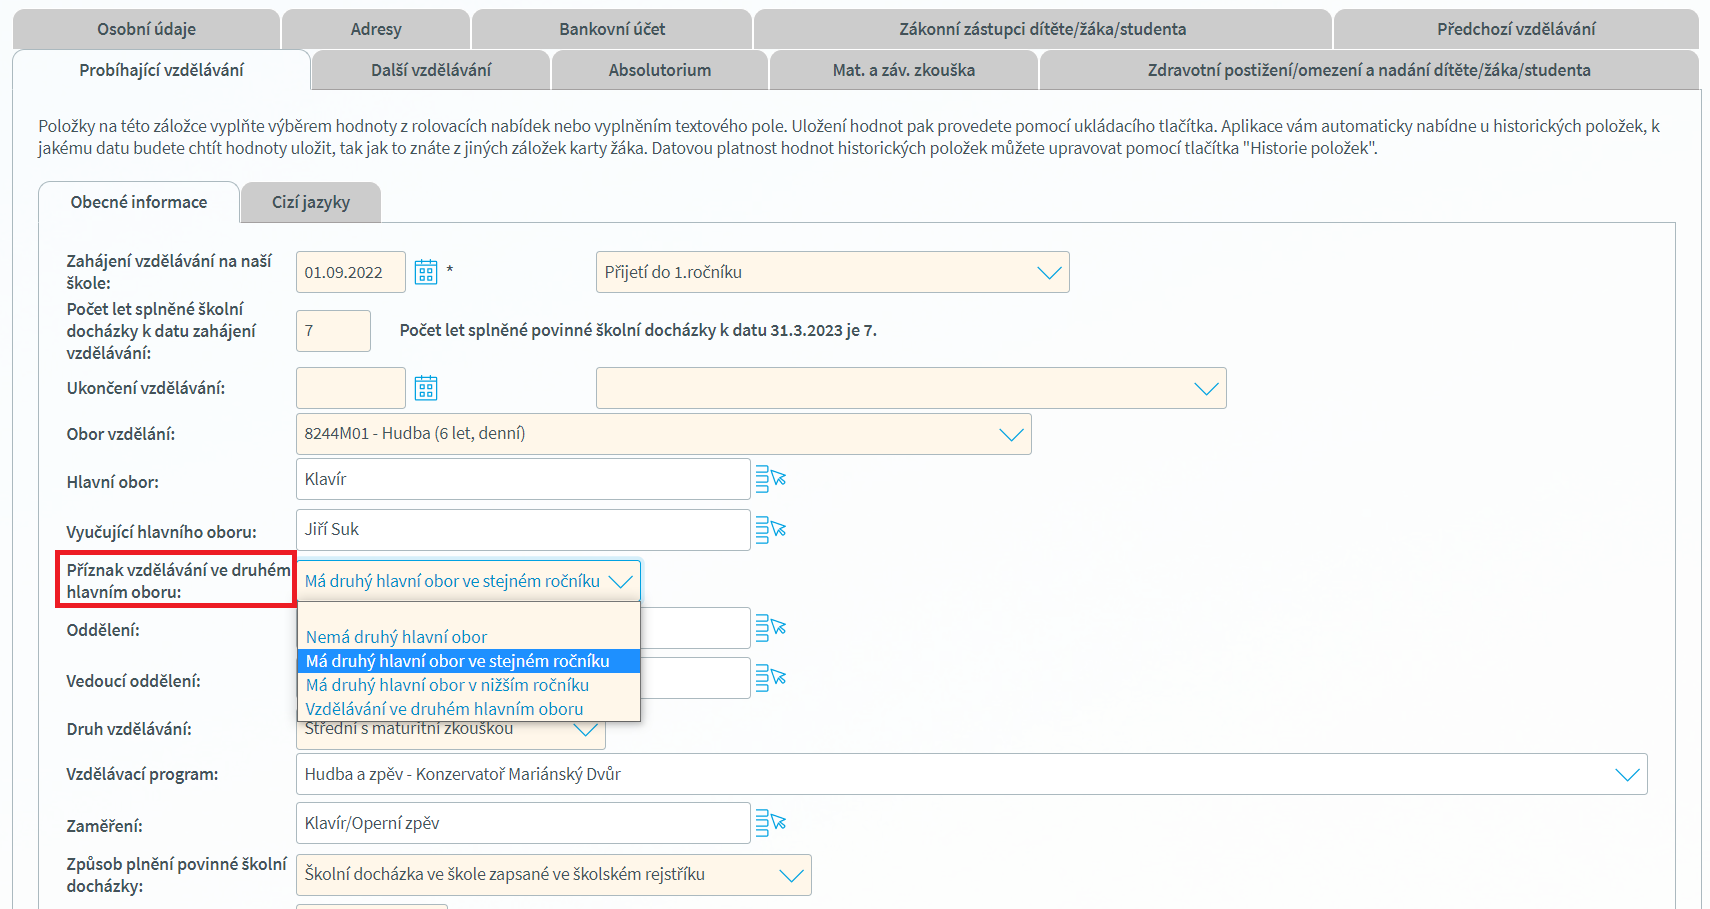Click the Zaměření field with Klavír/Operní zpěv
This screenshot has width=1710, height=909.
[x=523, y=823]
